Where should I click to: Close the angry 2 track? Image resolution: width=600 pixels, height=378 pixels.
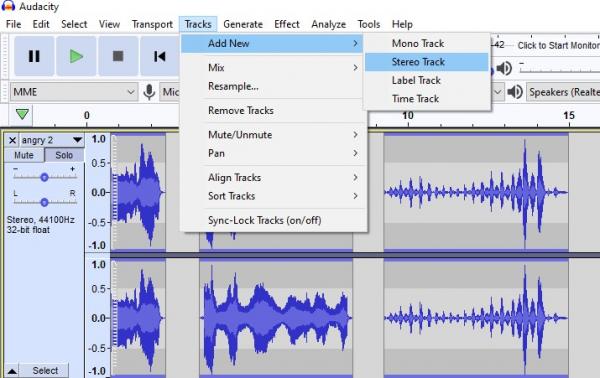pos(12,140)
